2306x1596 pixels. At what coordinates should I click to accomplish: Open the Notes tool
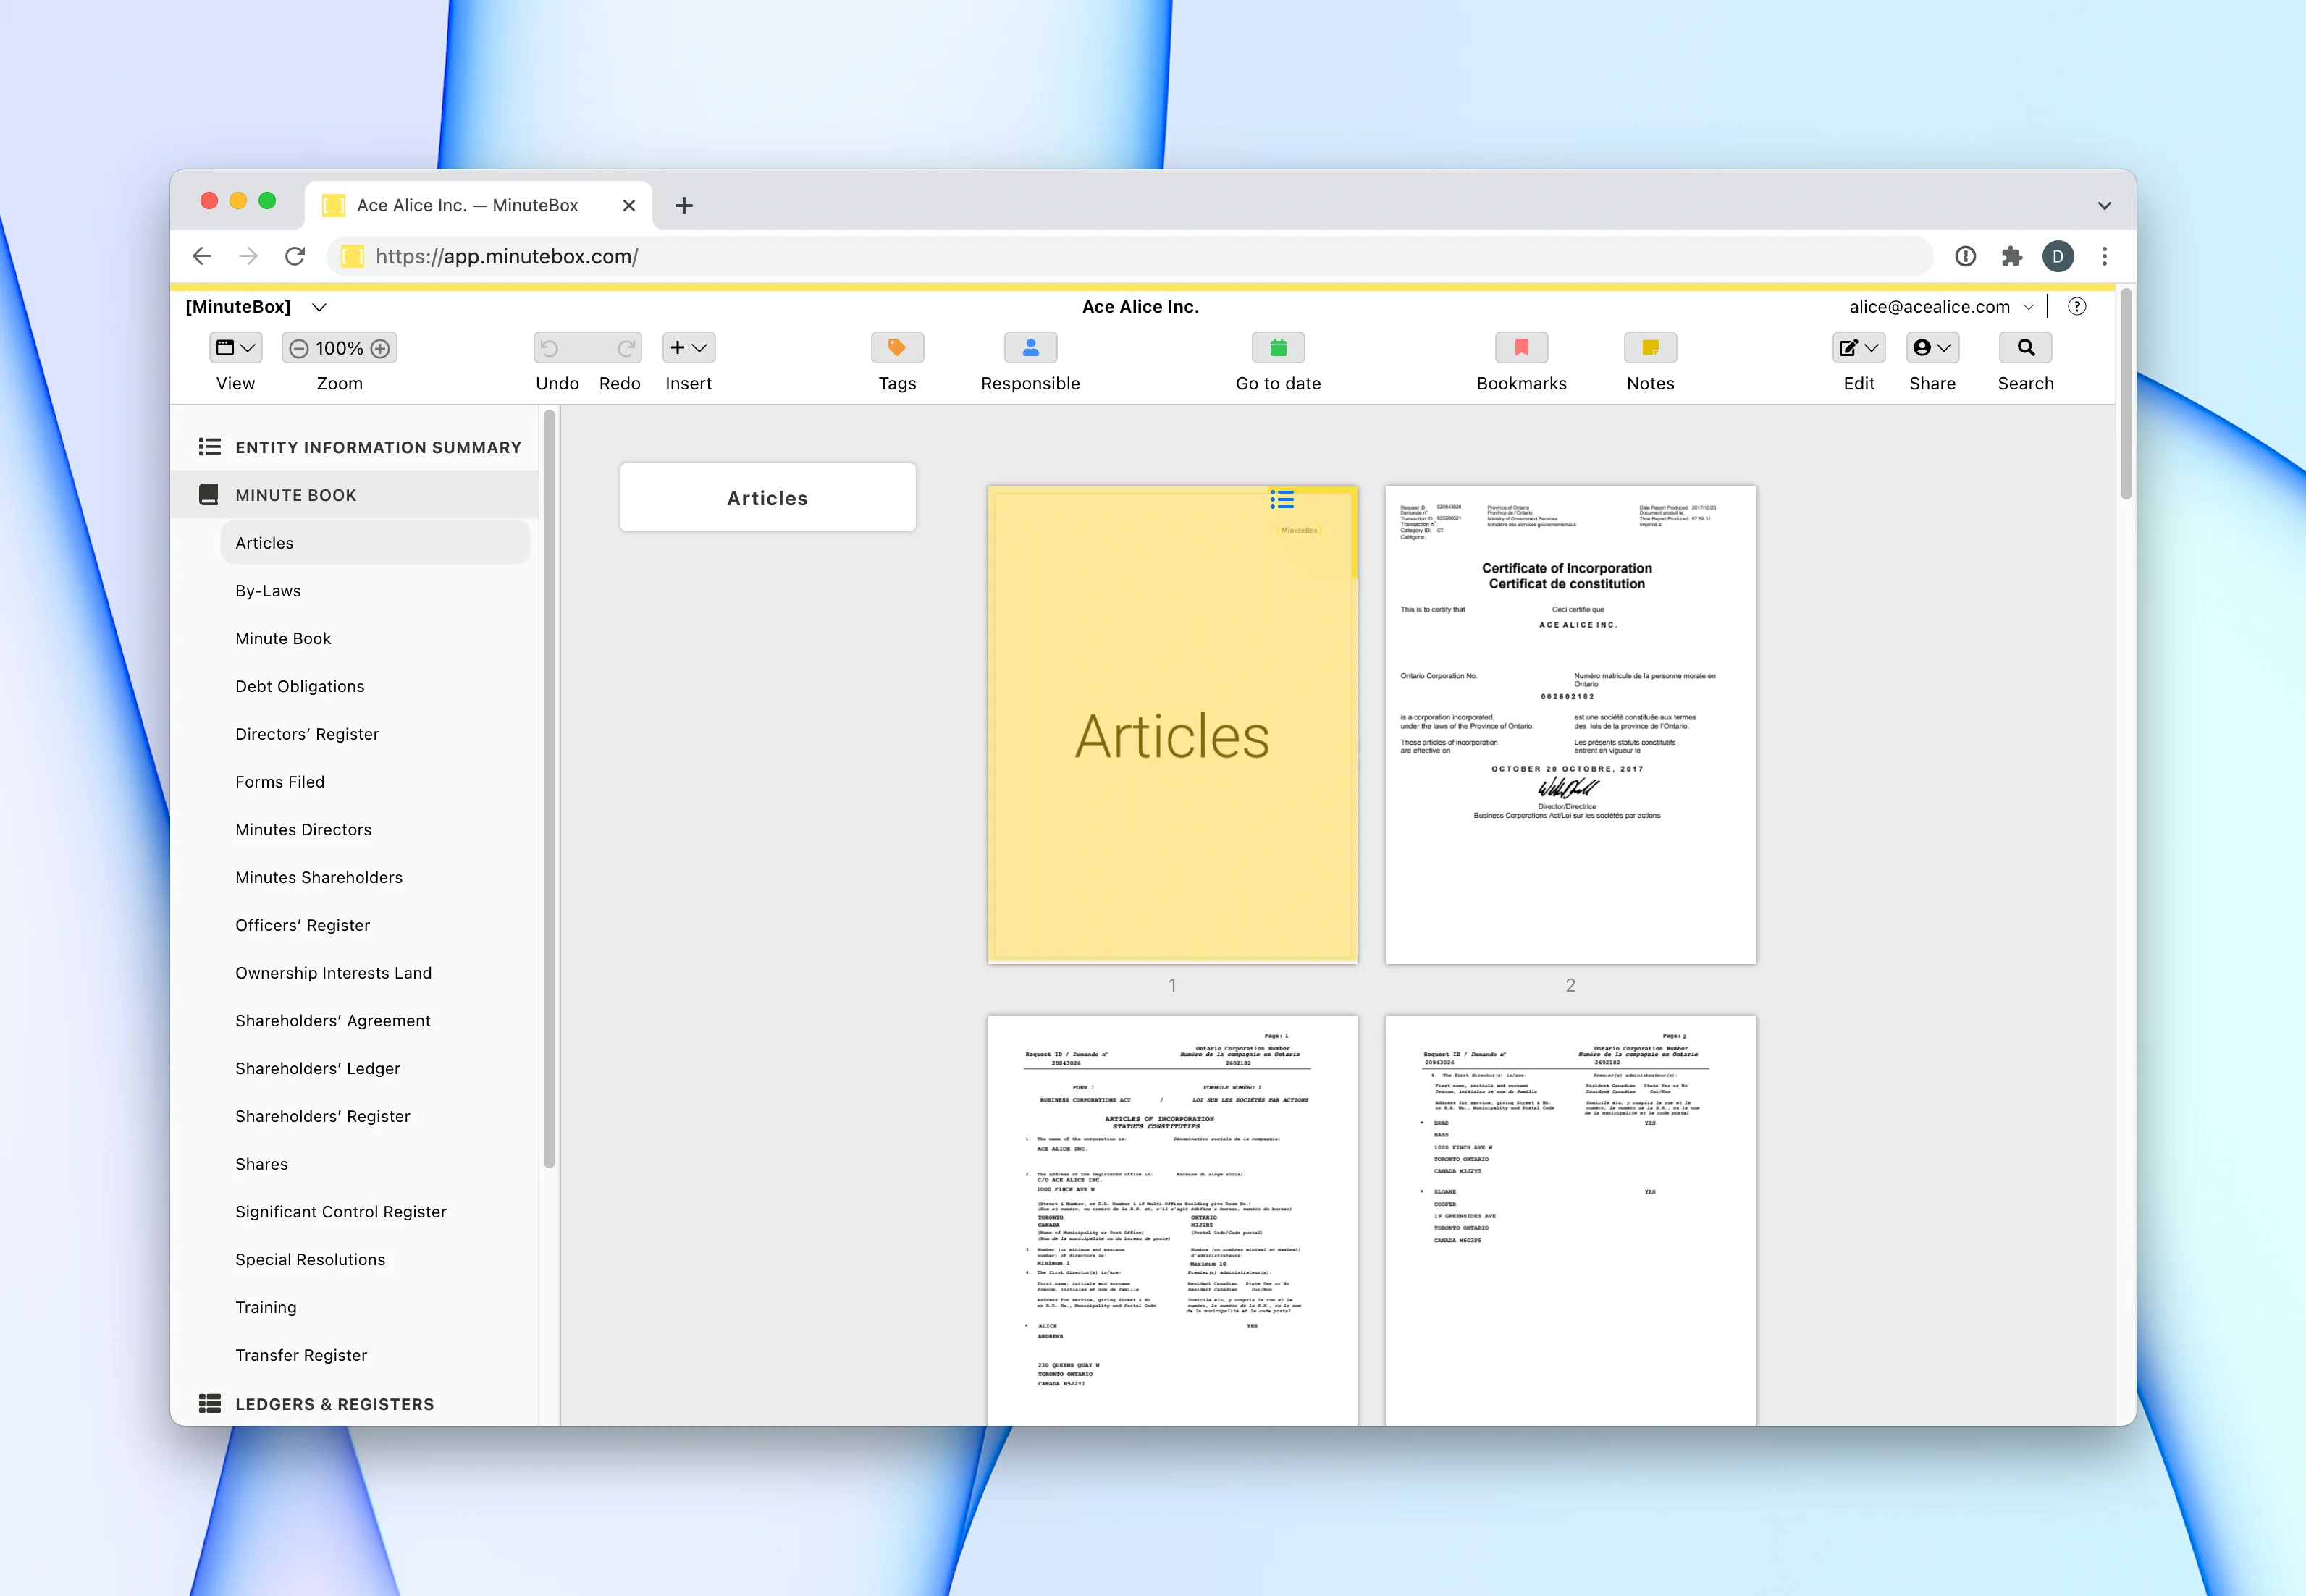tap(1649, 348)
